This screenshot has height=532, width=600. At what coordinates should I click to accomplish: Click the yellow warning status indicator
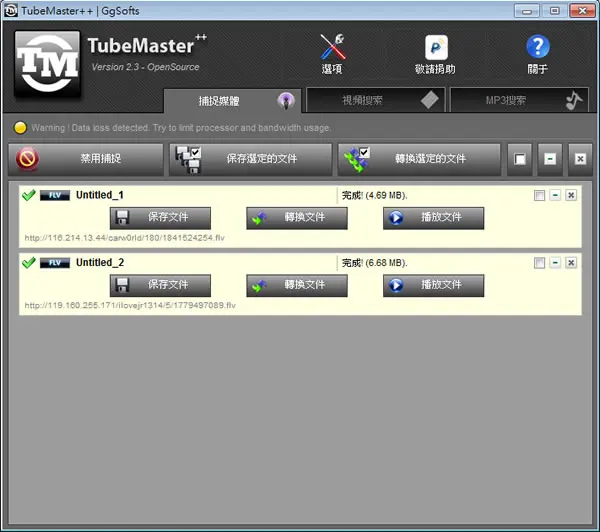(x=20, y=128)
